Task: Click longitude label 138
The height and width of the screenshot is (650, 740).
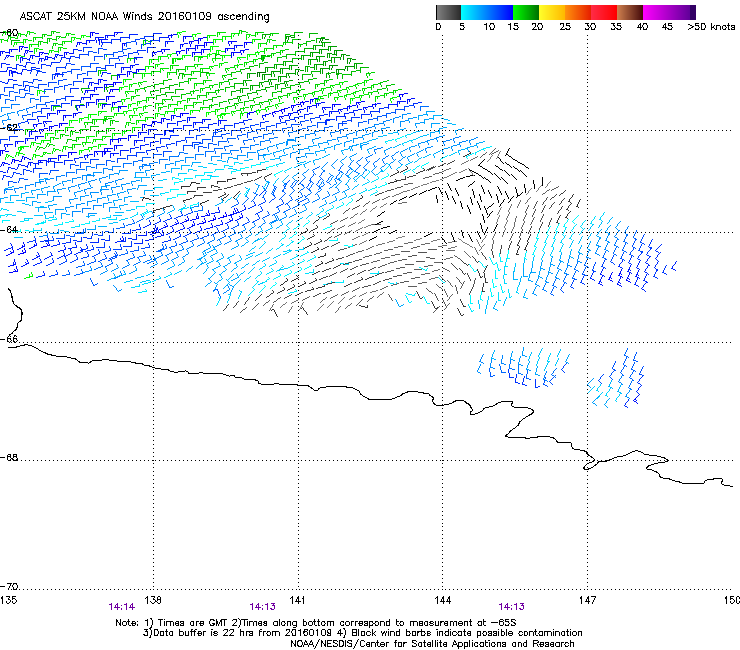Action: click(x=153, y=600)
